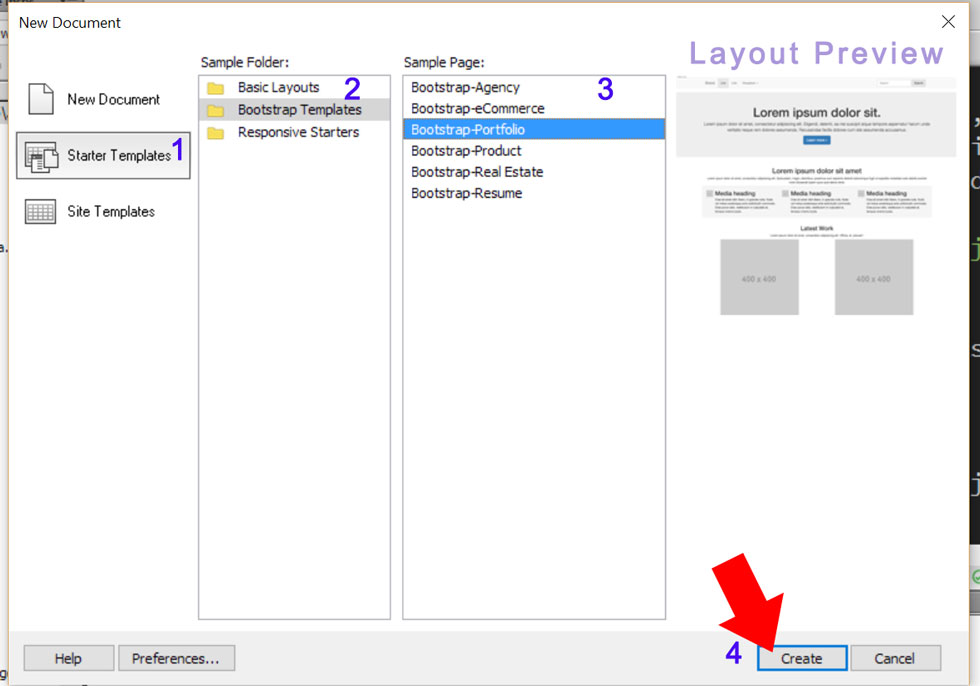Close the New Document dialog

click(x=948, y=22)
